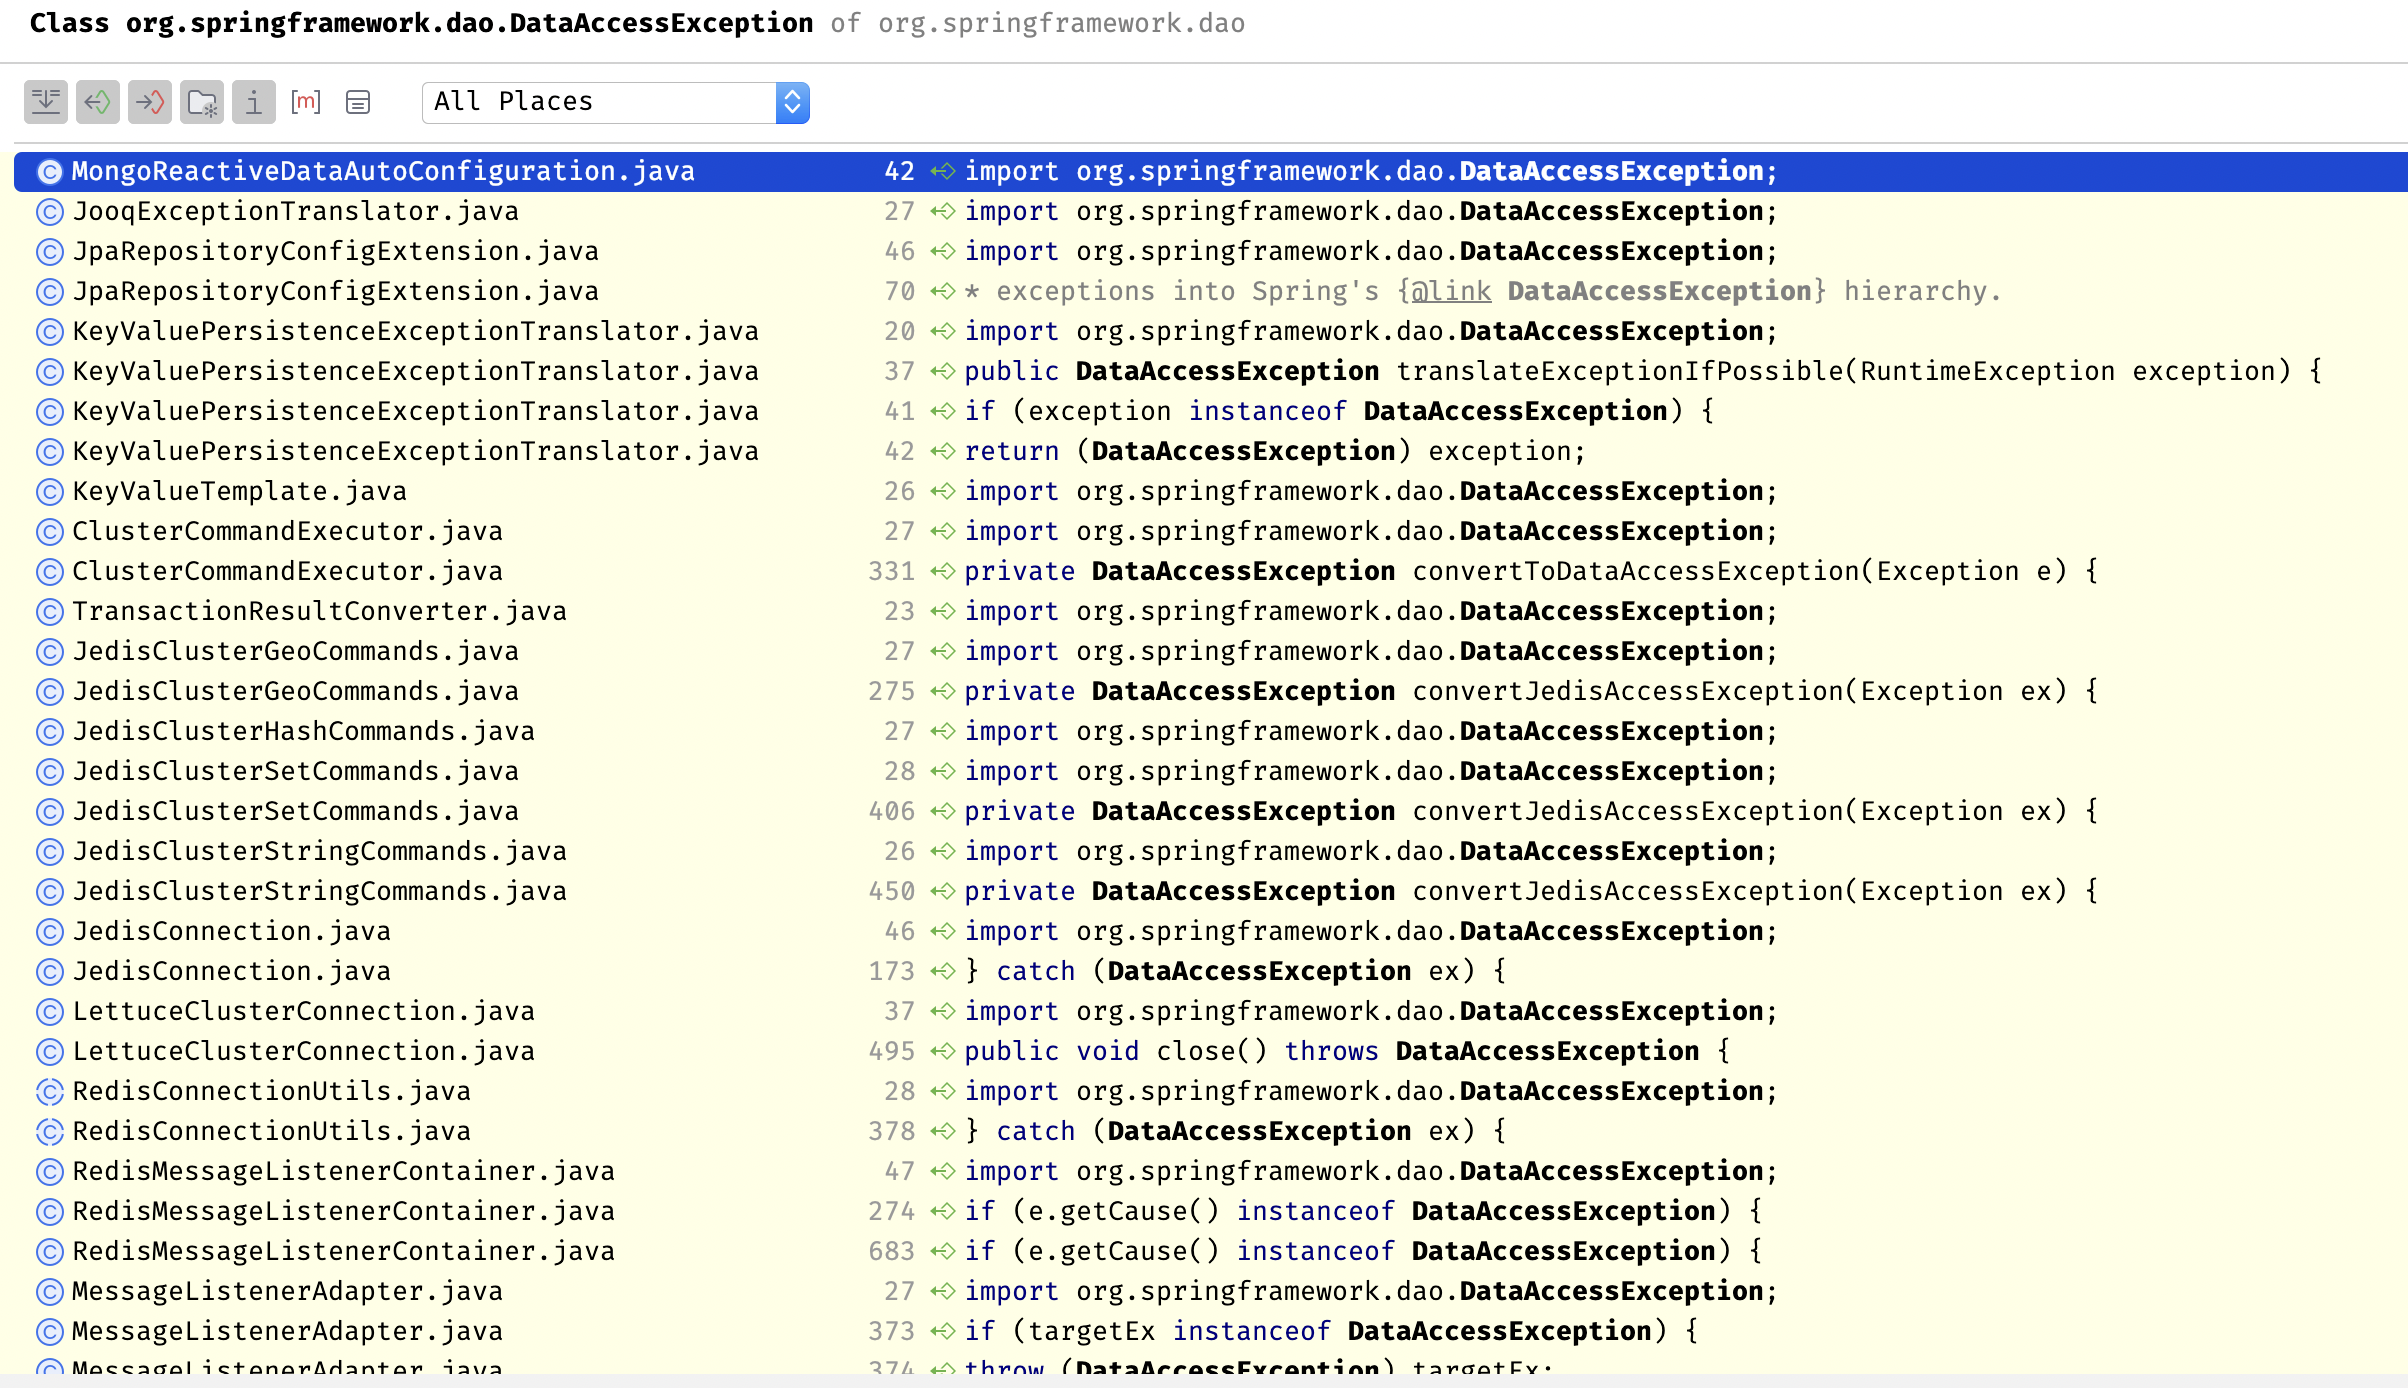The width and height of the screenshot is (2408, 1388).
Task: Select MongoReactiveDataAutoConfiguration.java usage row
Action: click(x=383, y=172)
